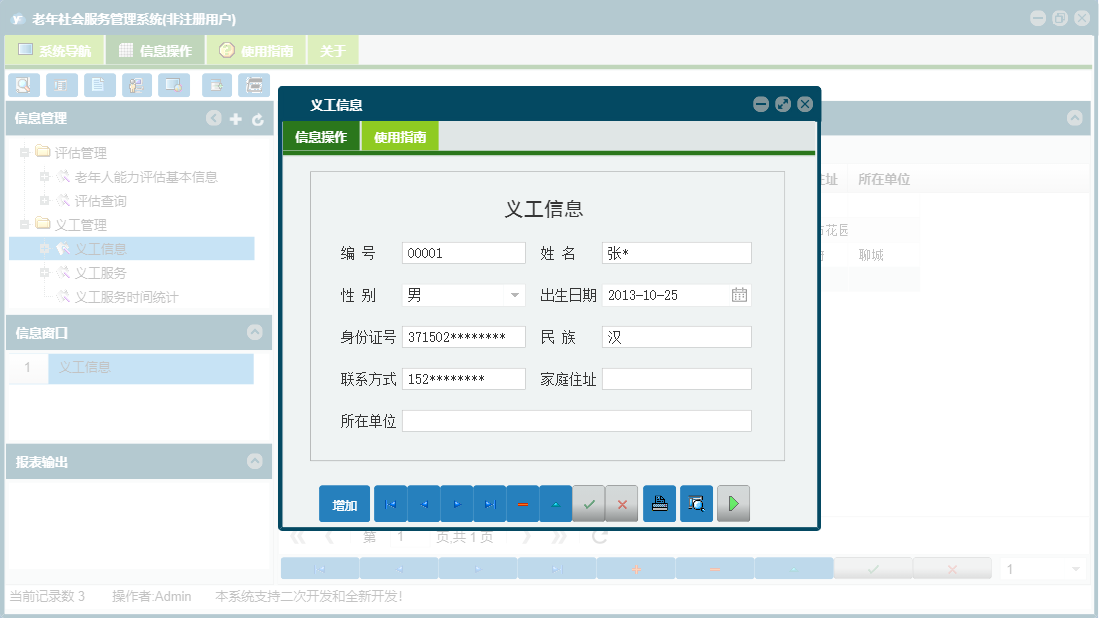Image resolution: width=1099 pixels, height=618 pixels.
Task: Open the 关于 menu
Action: [x=332, y=49]
